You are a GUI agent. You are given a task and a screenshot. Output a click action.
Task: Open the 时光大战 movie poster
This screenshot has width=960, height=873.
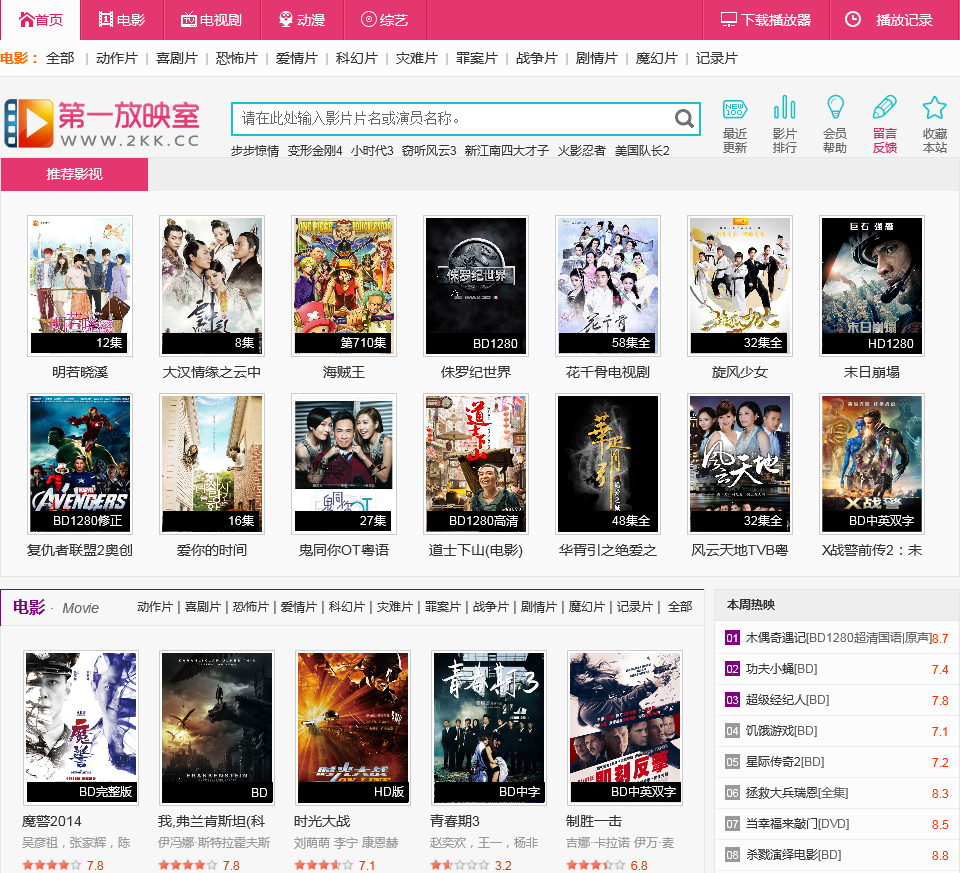(x=353, y=727)
